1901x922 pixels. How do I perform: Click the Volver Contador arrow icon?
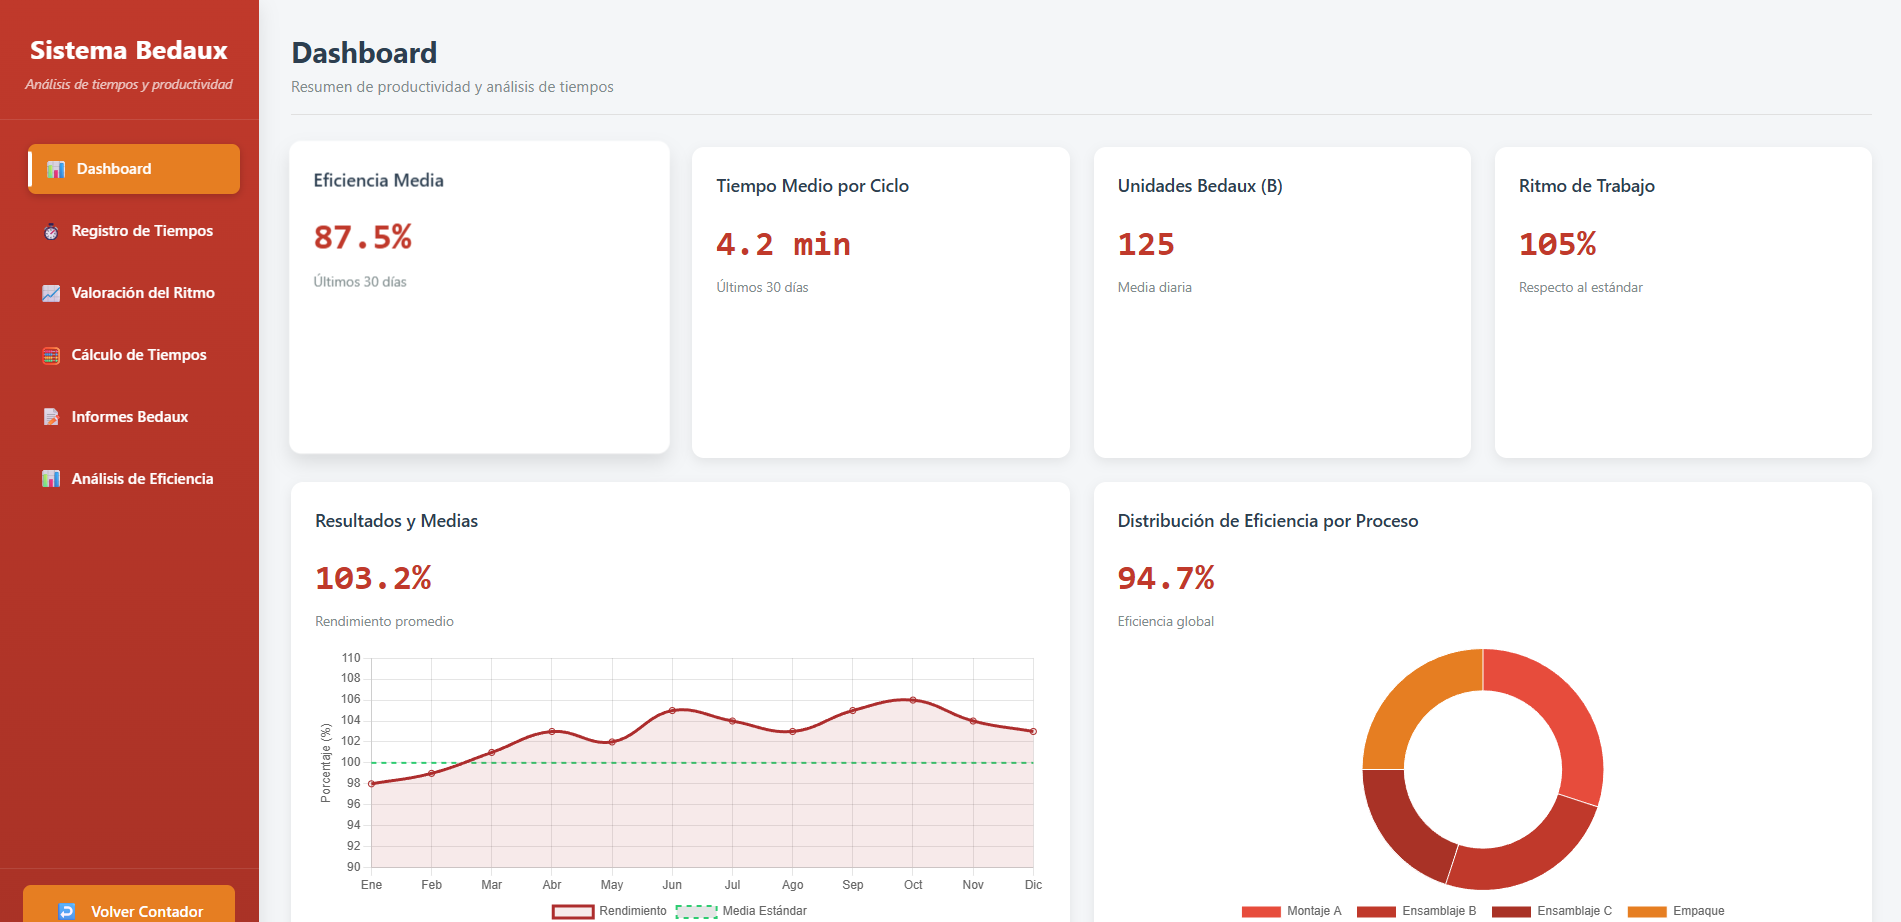(x=67, y=911)
